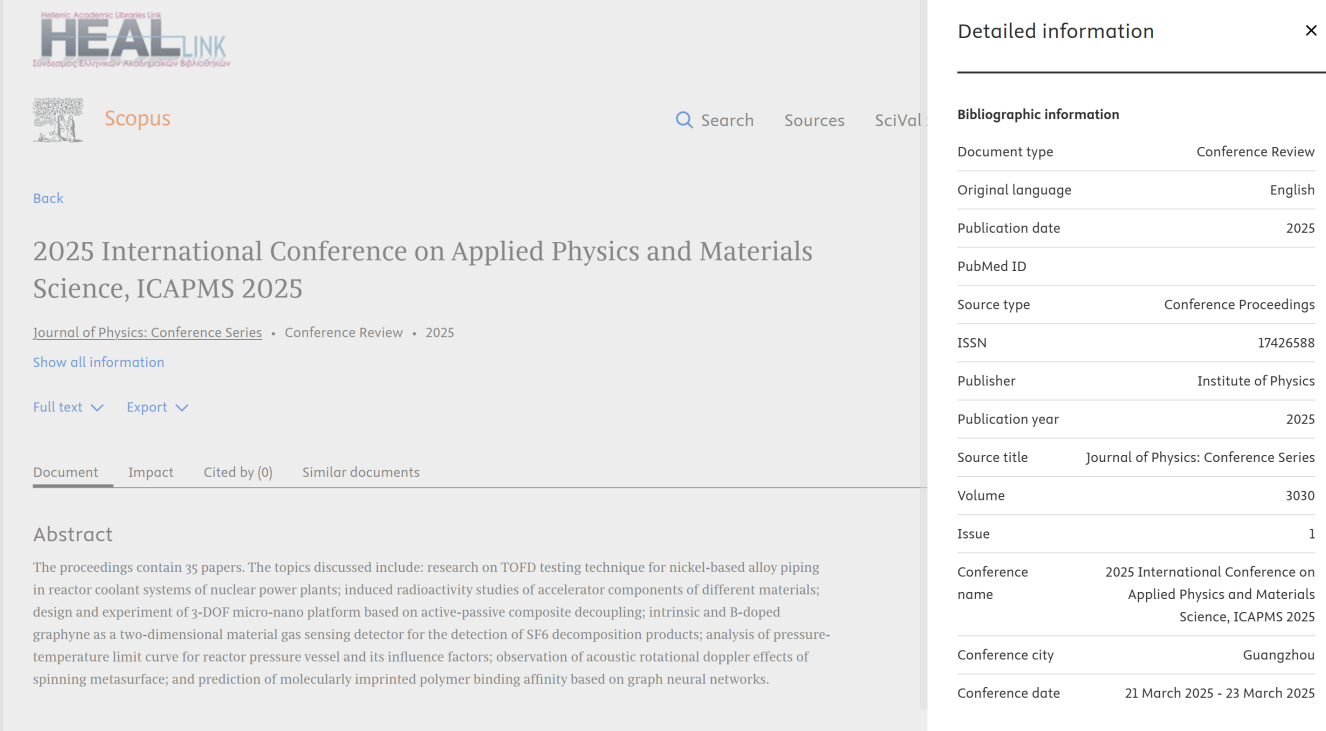1326x731 pixels.
Task: Open the Sources menu item
Action: pos(814,120)
